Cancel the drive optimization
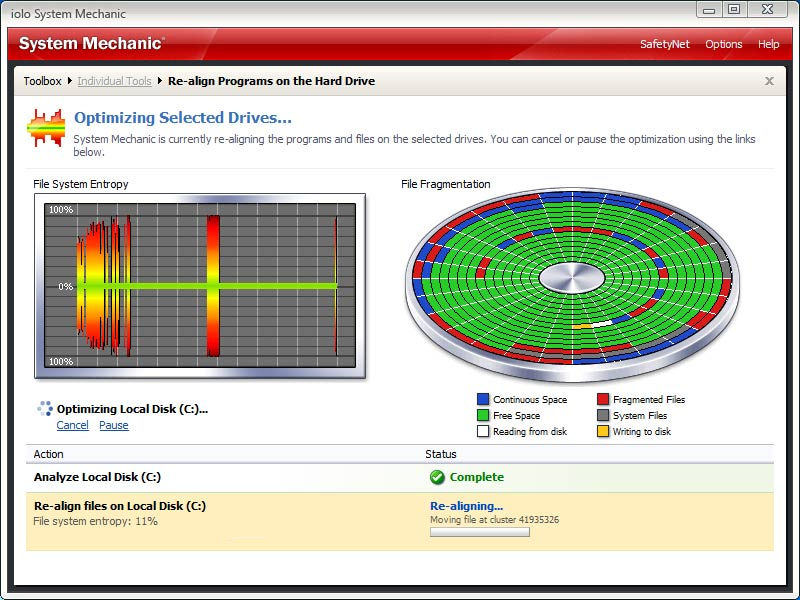Screen dimensions: 800x600 (72, 425)
